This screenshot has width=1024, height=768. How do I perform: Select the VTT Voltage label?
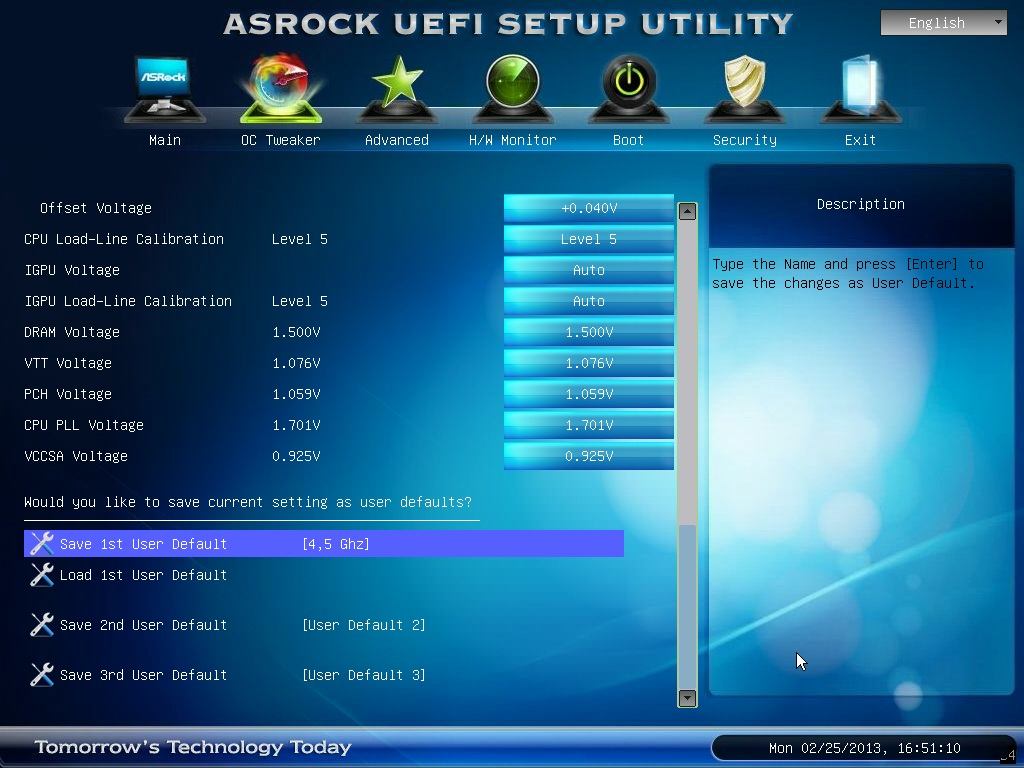coord(68,363)
